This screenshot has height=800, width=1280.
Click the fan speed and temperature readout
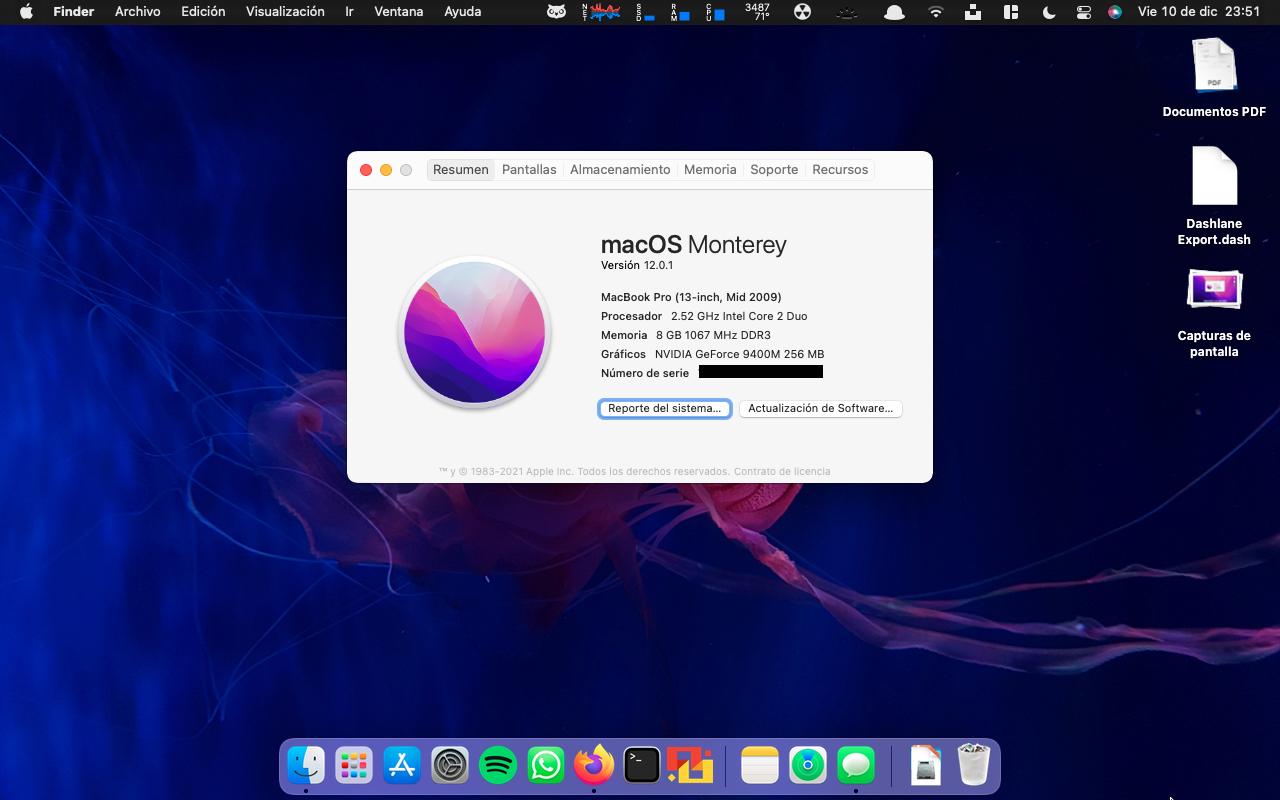click(x=758, y=12)
